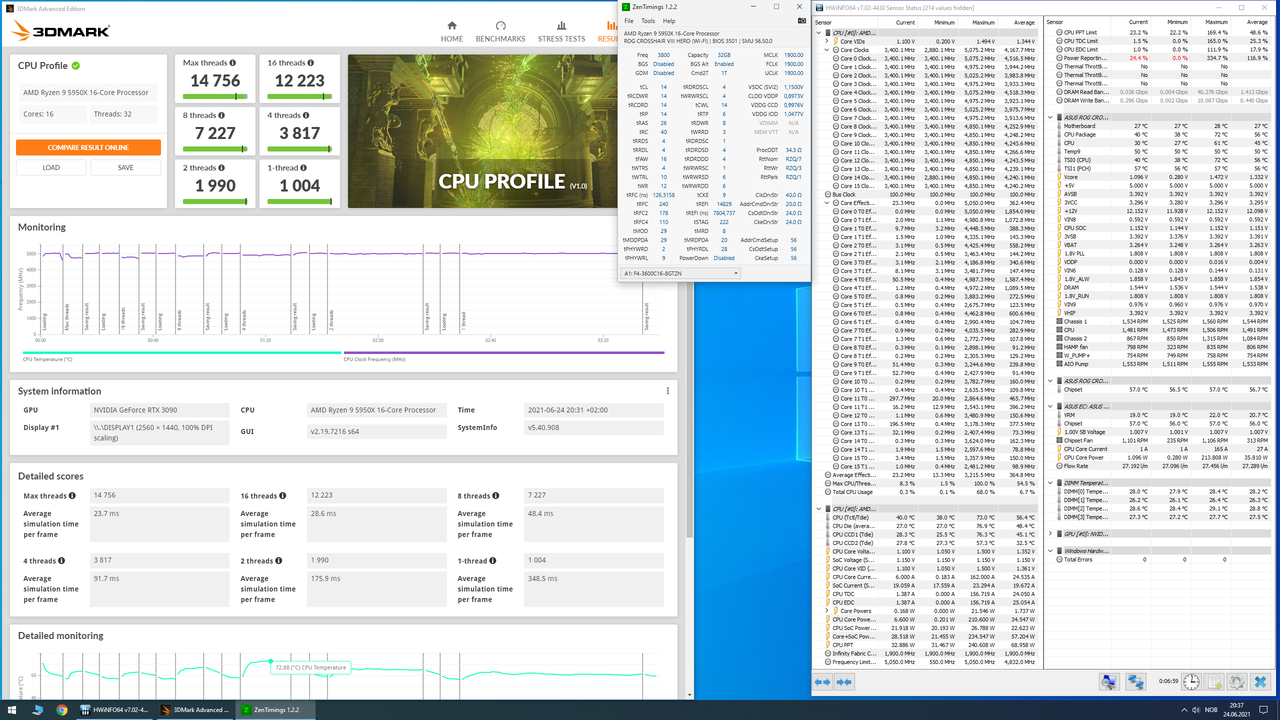This screenshot has width=1280, height=720.
Task: Click the COMPARE RESULT ONLINE button
Action: point(88,147)
